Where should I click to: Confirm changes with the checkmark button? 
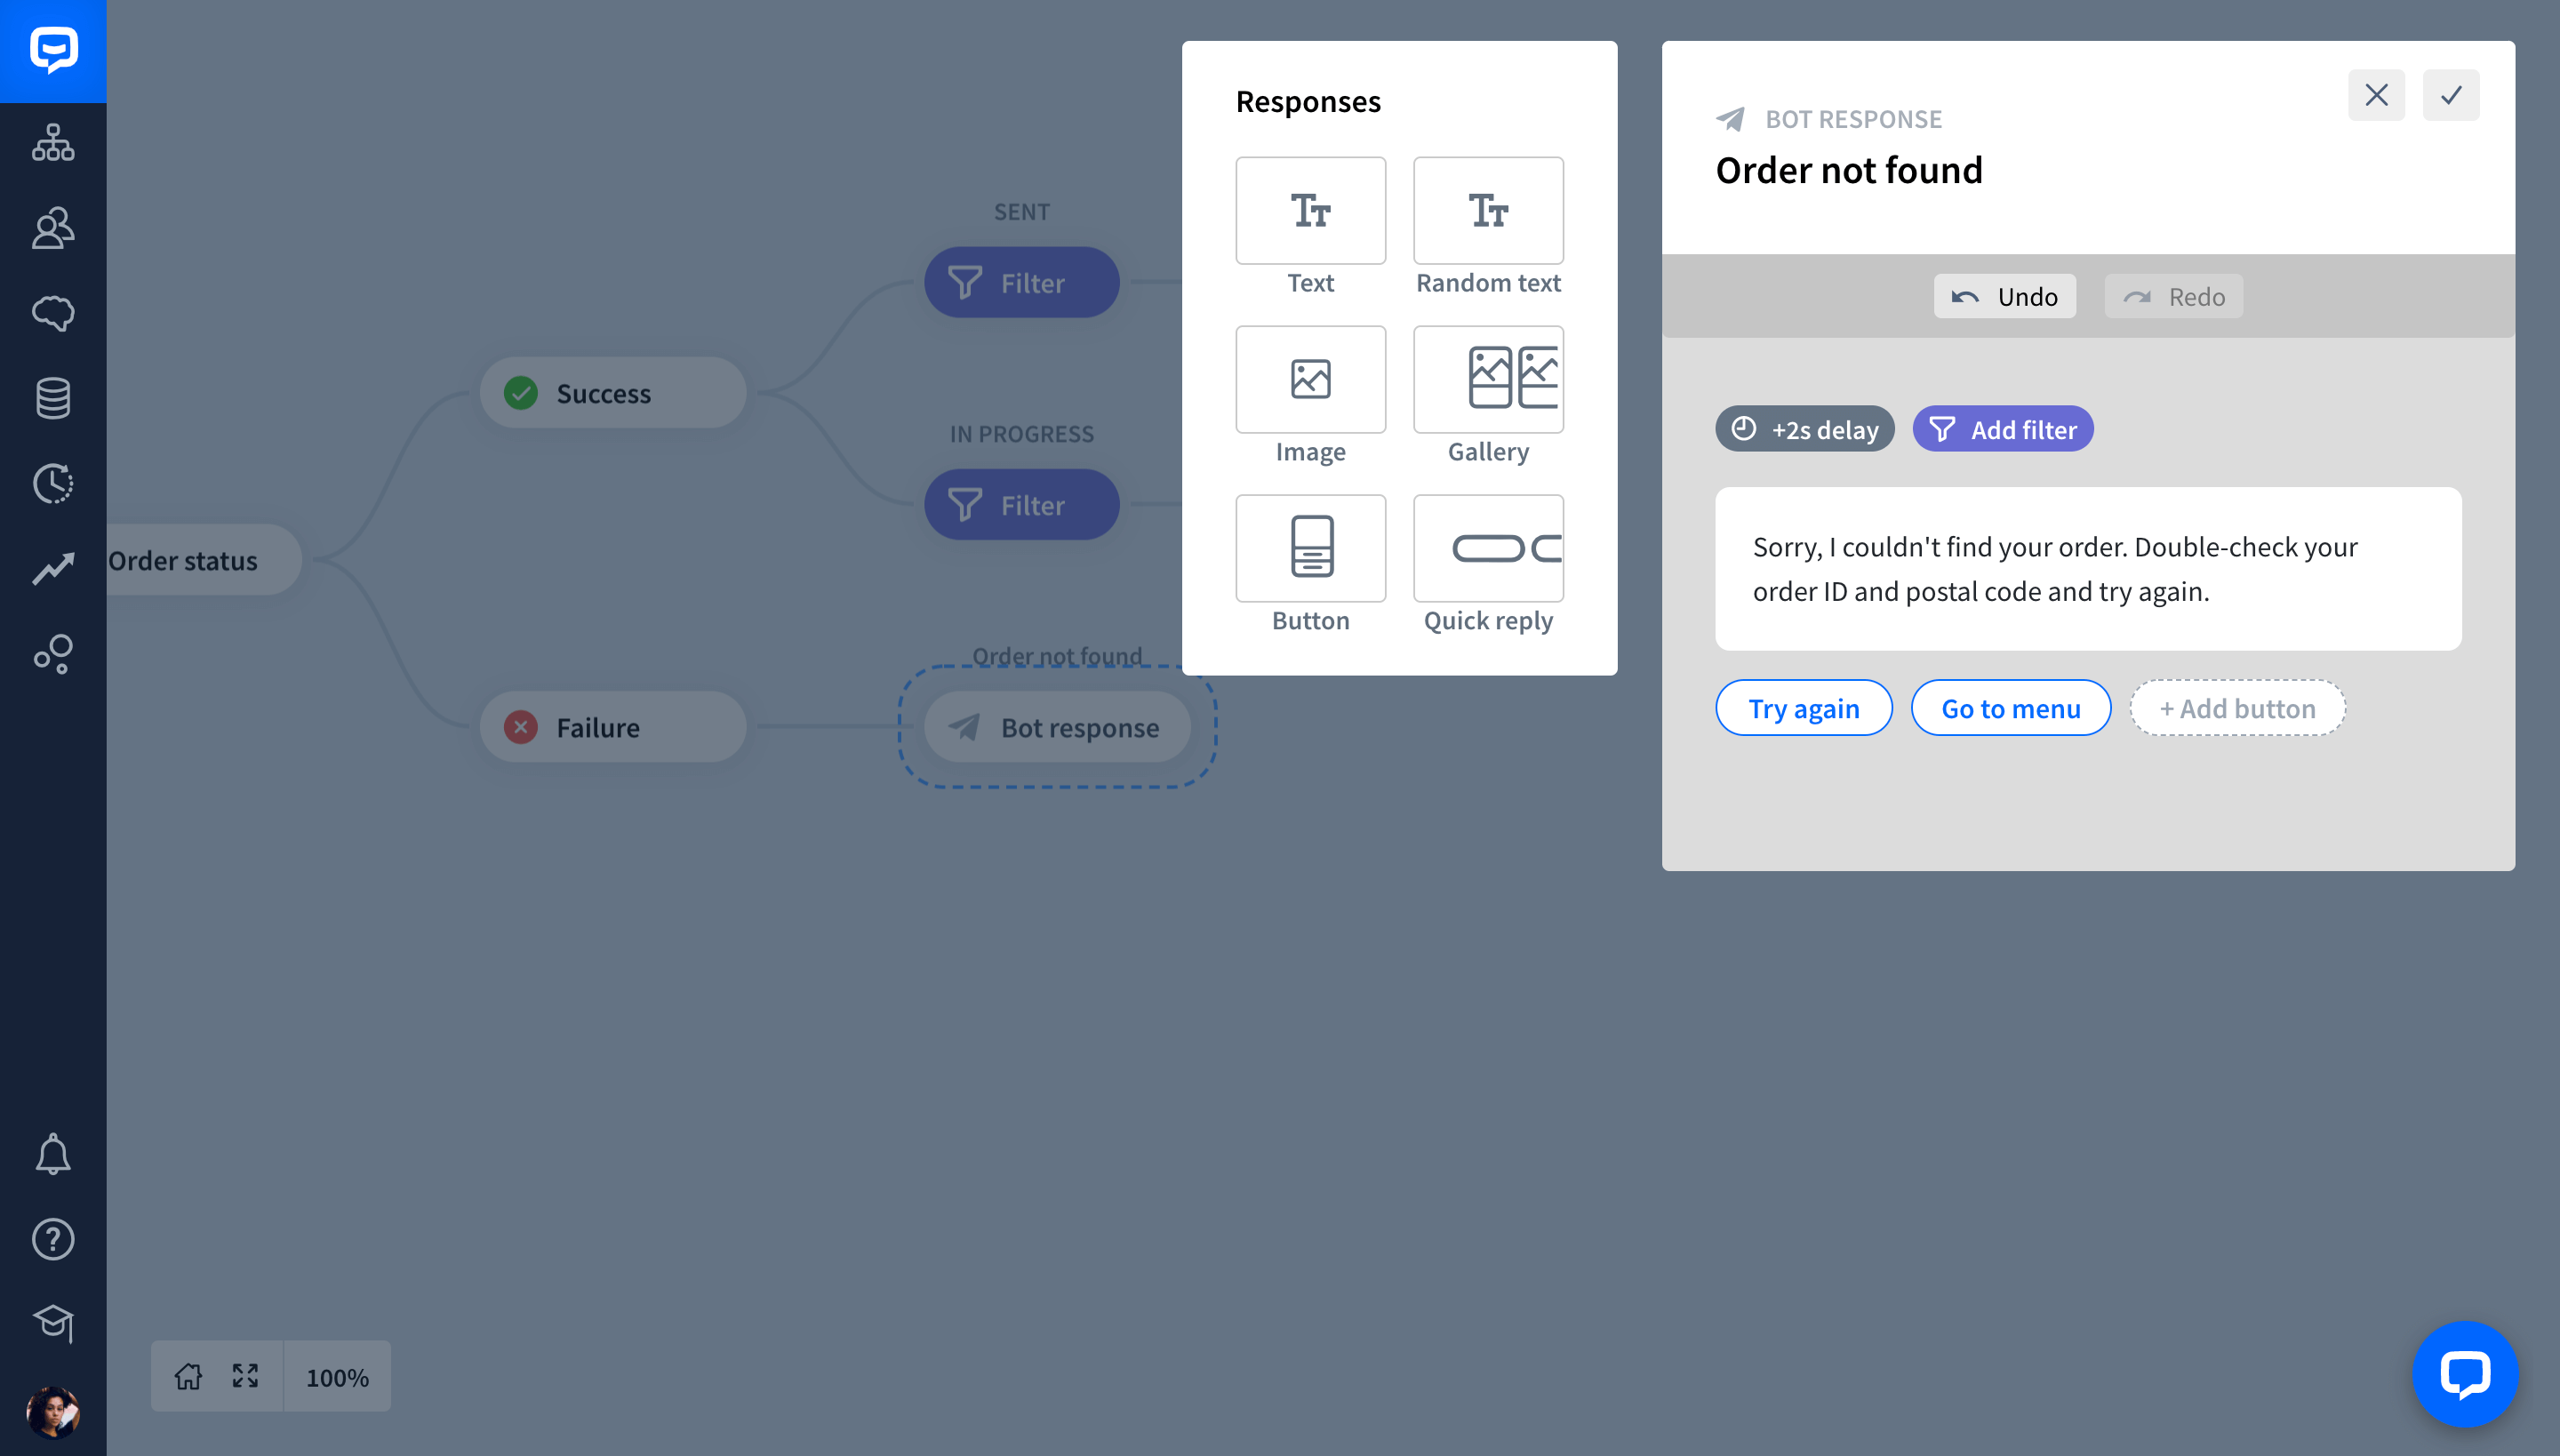tap(2450, 95)
